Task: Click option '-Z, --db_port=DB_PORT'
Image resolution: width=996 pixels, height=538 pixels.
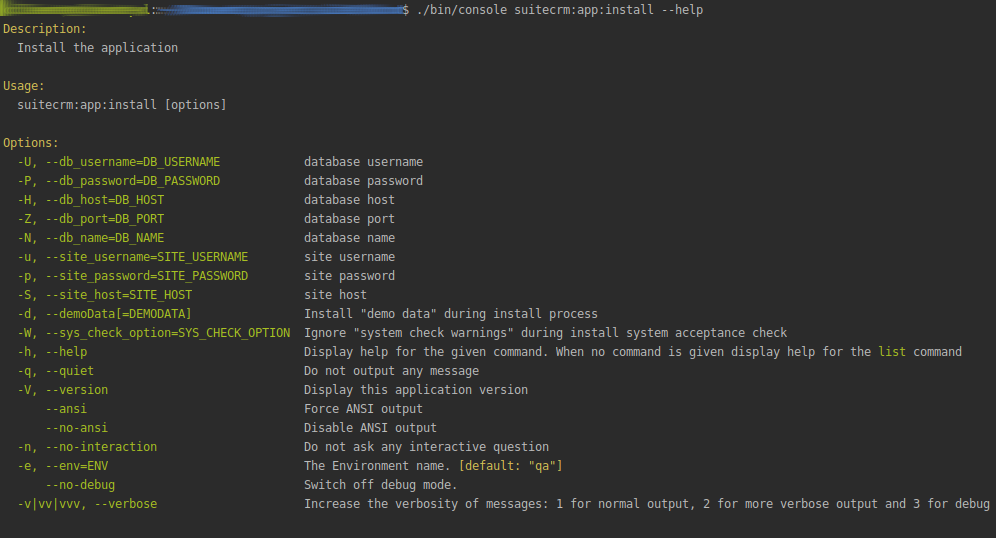Action: click(91, 219)
